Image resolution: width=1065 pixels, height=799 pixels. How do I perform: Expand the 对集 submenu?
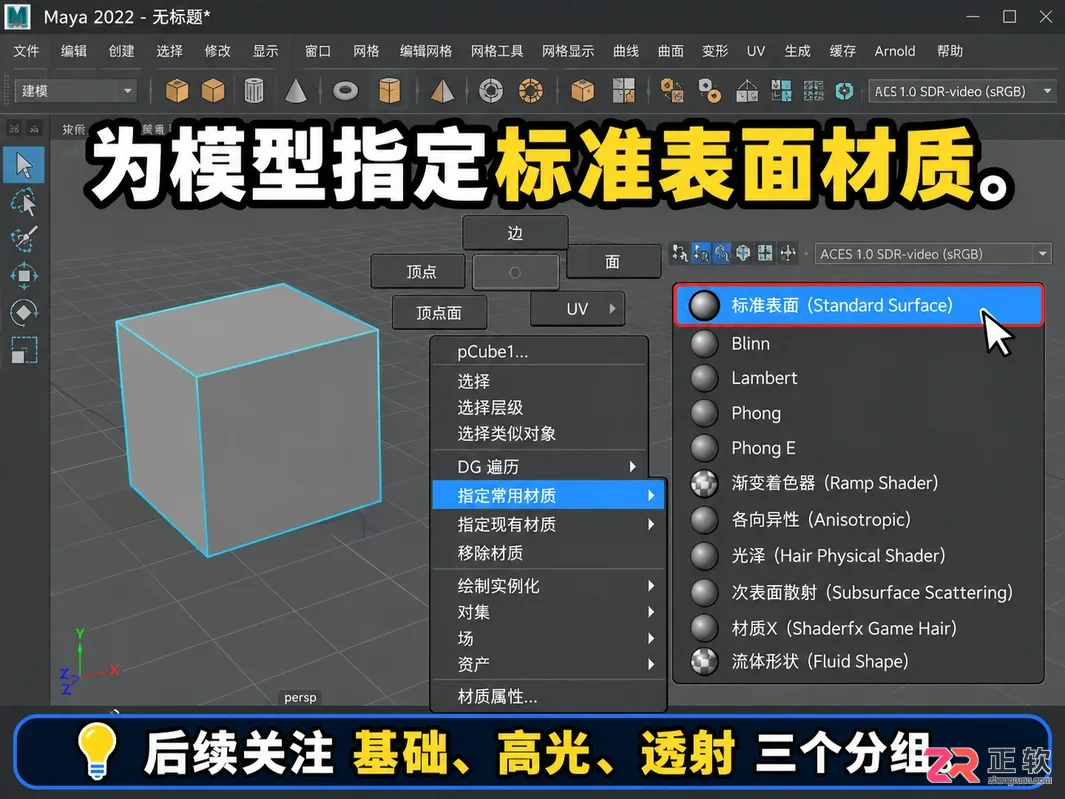(x=548, y=612)
